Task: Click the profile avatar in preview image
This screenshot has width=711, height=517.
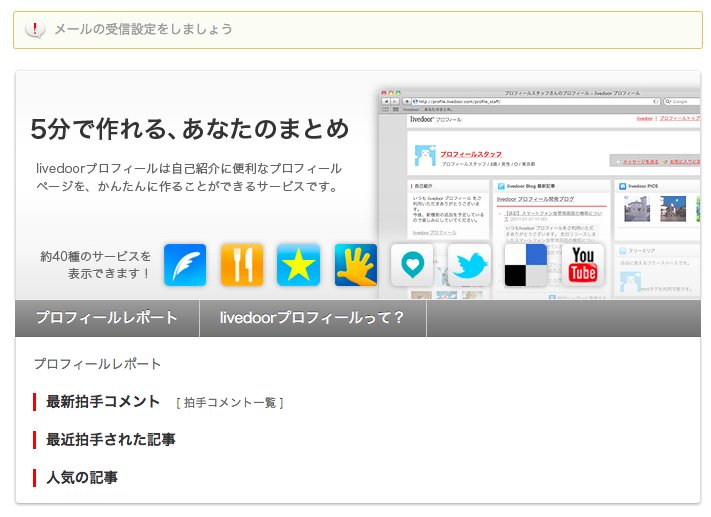Action: click(425, 156)
